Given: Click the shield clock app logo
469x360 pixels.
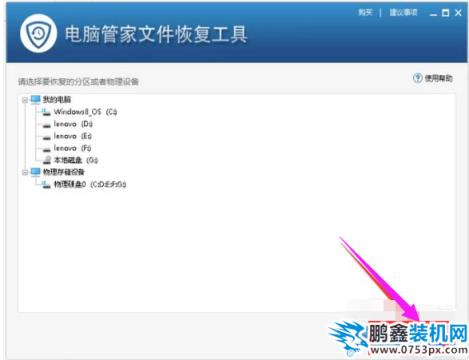Looking at the screenshot, I should (38, 33).
